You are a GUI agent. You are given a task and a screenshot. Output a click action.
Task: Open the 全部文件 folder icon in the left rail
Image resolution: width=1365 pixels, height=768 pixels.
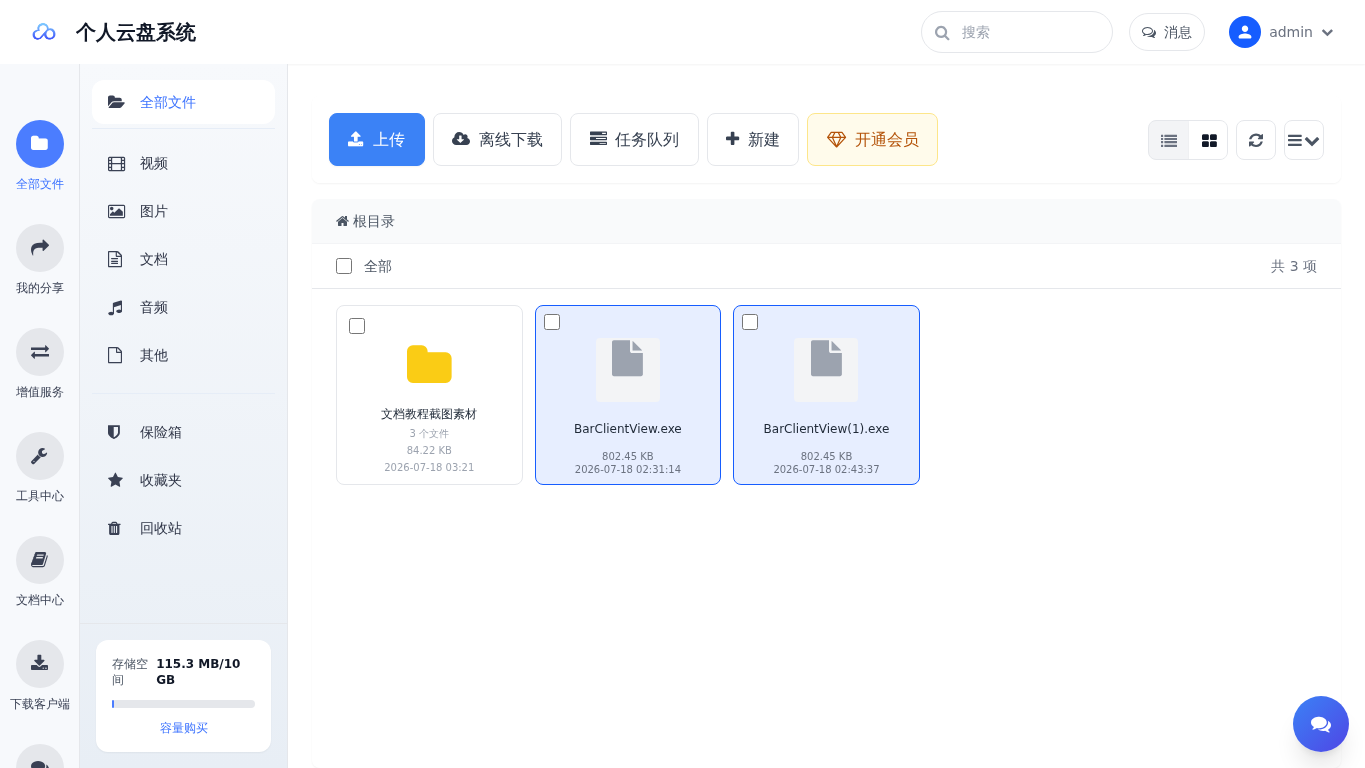[x=40, y=144]
